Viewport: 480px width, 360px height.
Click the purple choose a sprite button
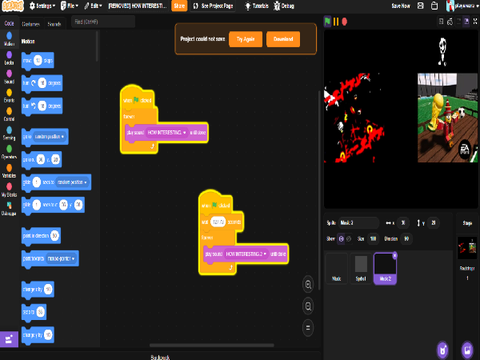pyautogui.click(x=443, y=350)
